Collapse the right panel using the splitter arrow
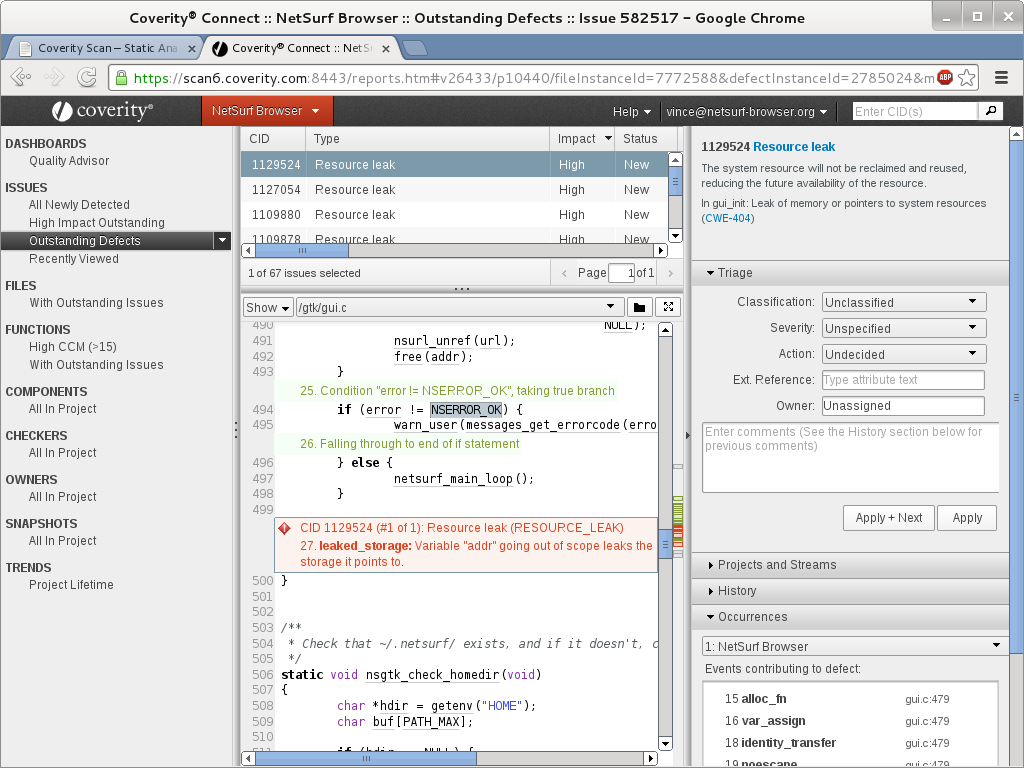1024x768 pixels. click(x=687, y=435)
